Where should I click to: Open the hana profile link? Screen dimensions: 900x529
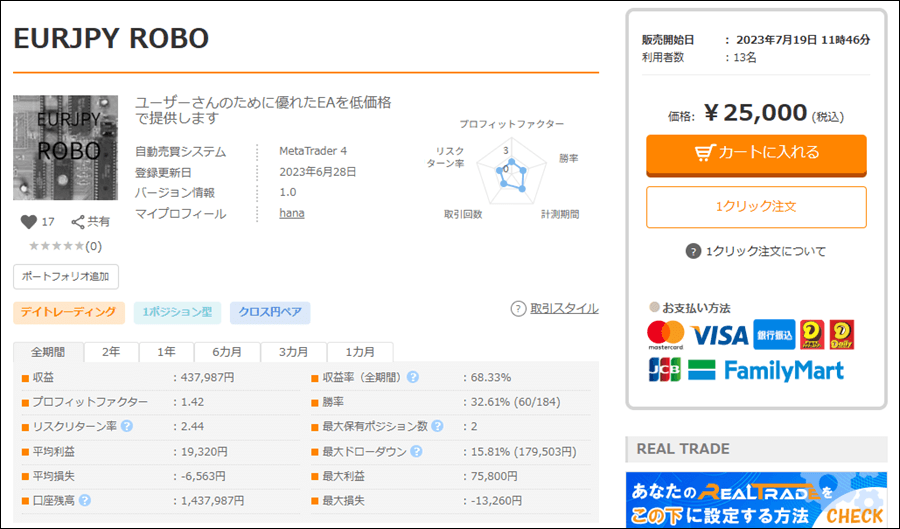[x=292, y=214]
